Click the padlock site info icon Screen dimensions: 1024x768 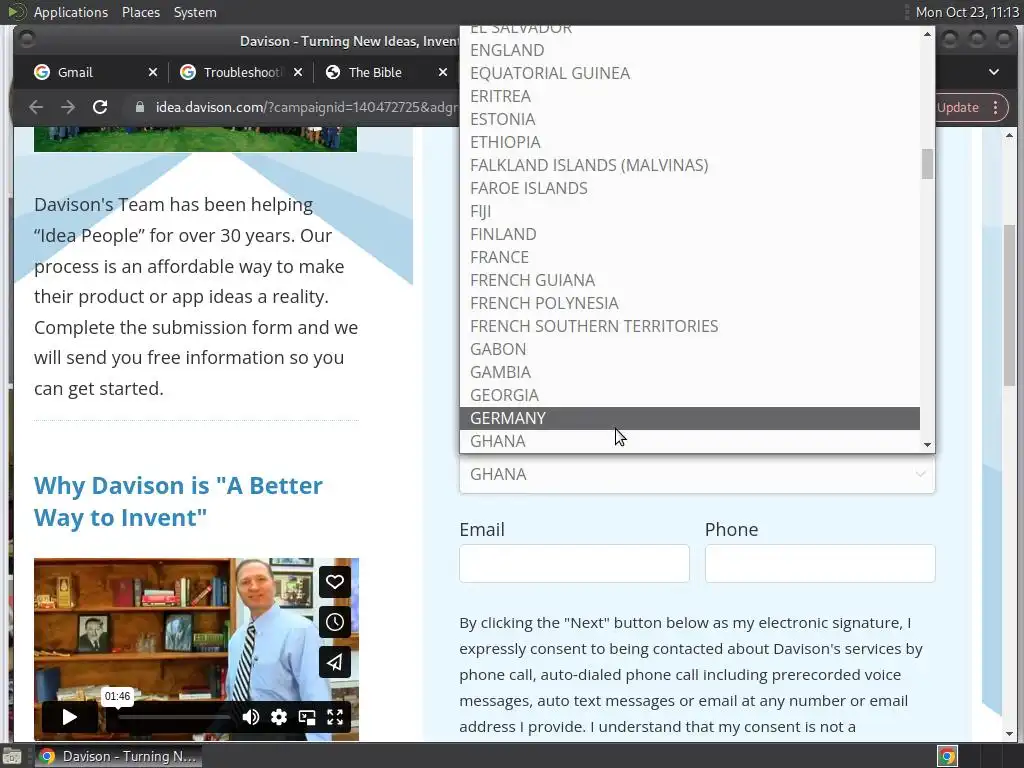[x=139, y=107]
